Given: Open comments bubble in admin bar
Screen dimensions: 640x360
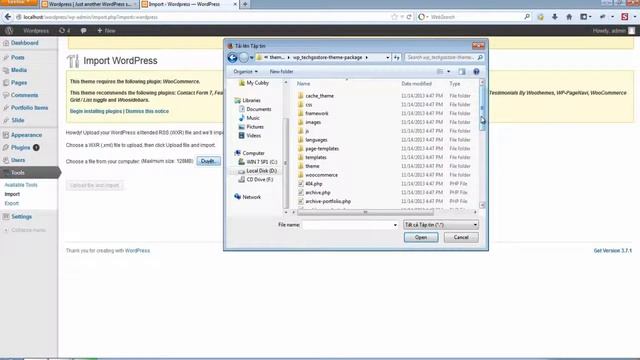Looking at the screenshot, I should coord(83,31).
